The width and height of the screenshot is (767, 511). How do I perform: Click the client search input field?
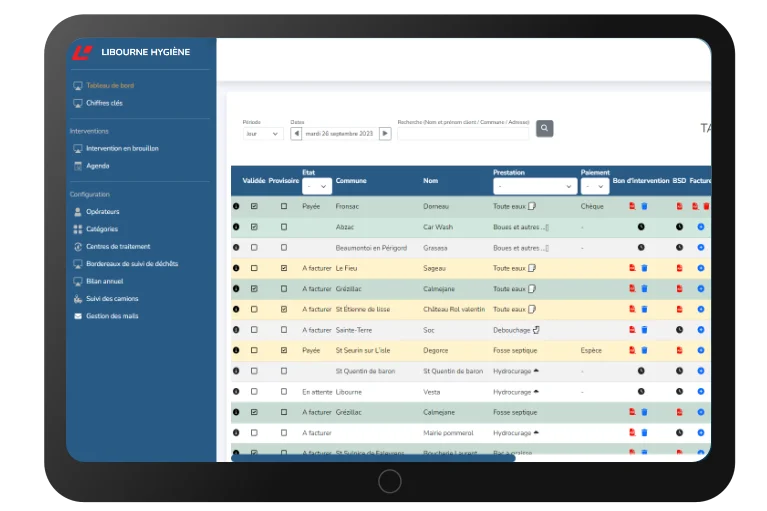pos(463,134)
